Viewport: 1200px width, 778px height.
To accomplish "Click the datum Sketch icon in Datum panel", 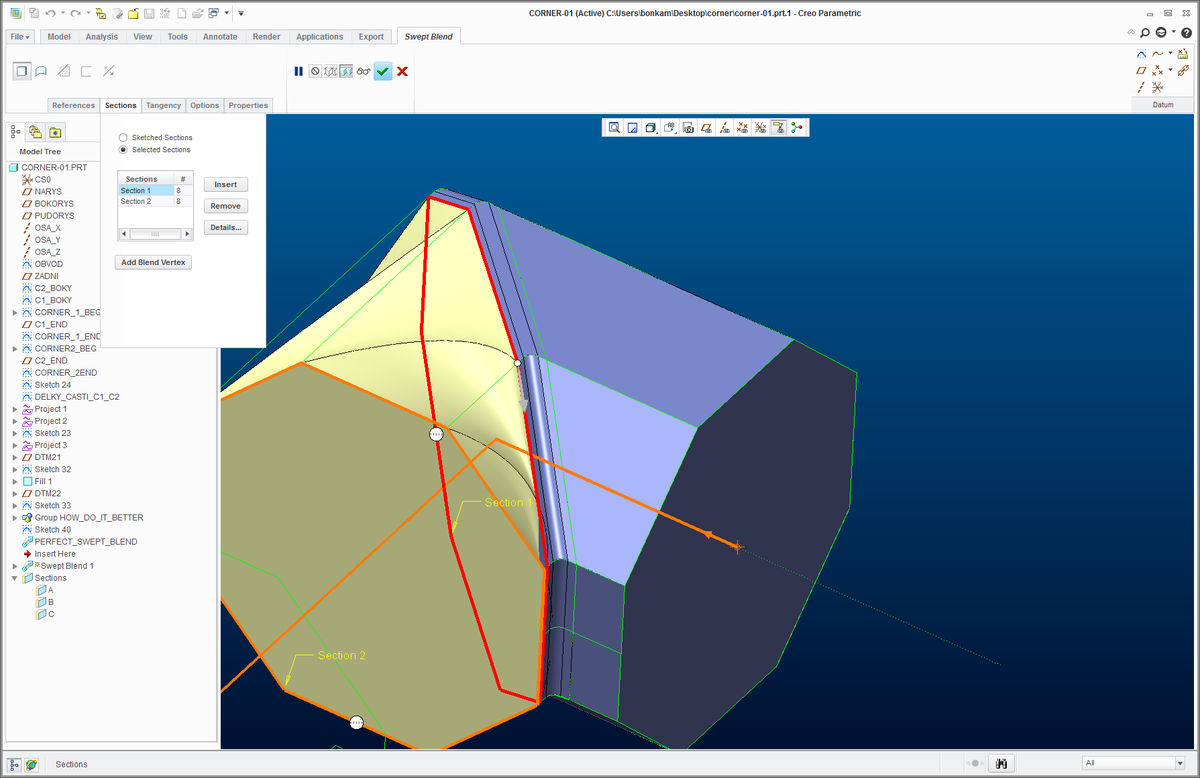I will pyautogui.click(x=1141, y=54).
